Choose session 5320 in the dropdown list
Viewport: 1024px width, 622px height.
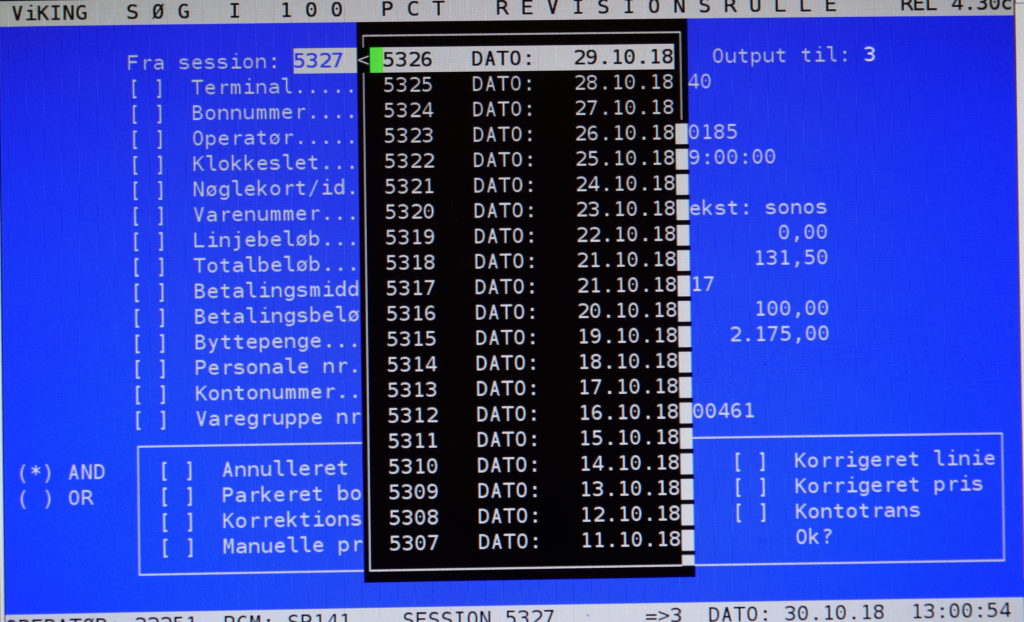(527, 210)
